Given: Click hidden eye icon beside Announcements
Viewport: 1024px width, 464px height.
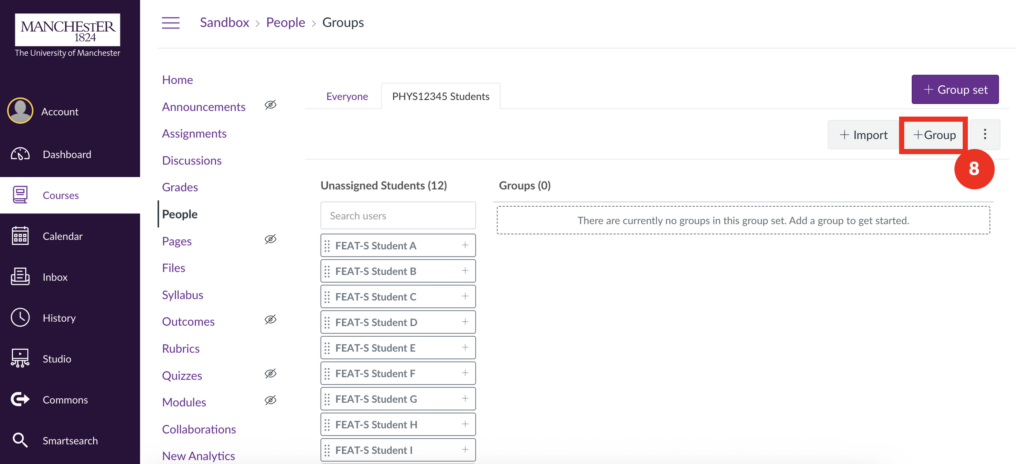Looking at the screenshot, I should 270,106.
